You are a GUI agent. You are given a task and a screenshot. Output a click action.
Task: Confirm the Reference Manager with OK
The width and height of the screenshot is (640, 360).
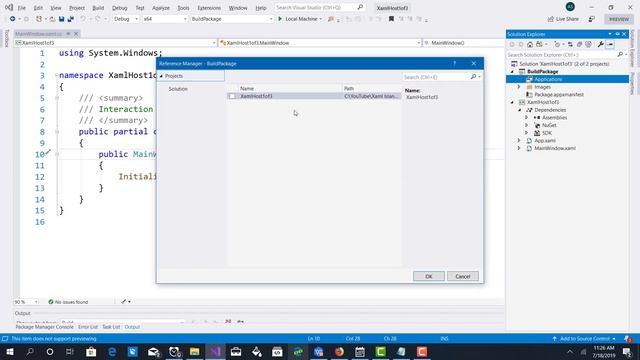tap(429, 276)
